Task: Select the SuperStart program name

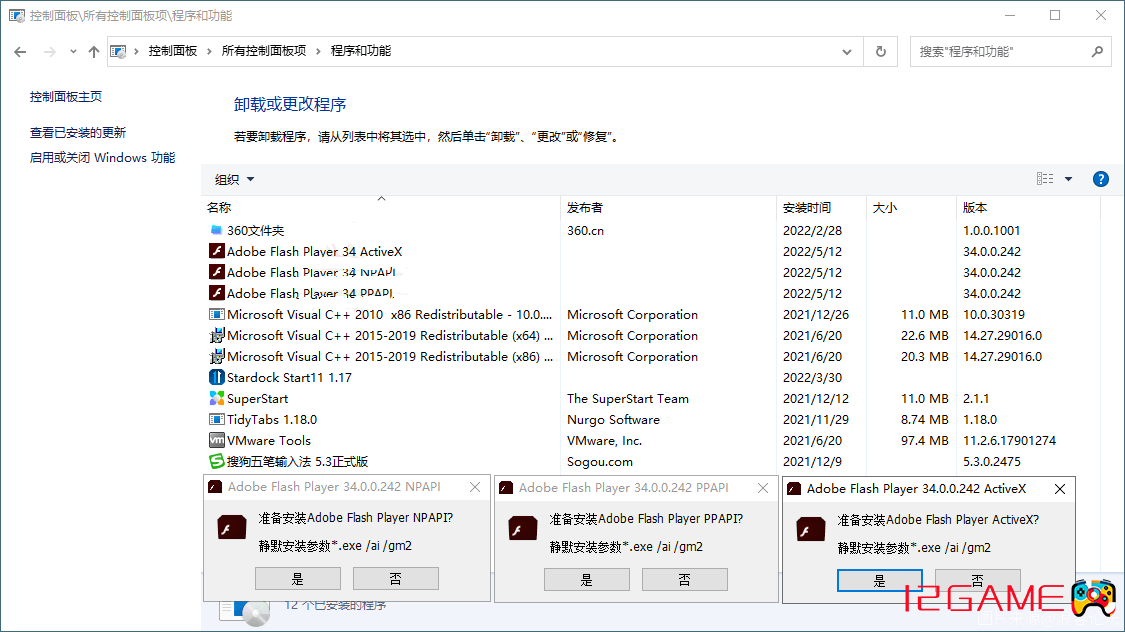Action: [258, 399]
